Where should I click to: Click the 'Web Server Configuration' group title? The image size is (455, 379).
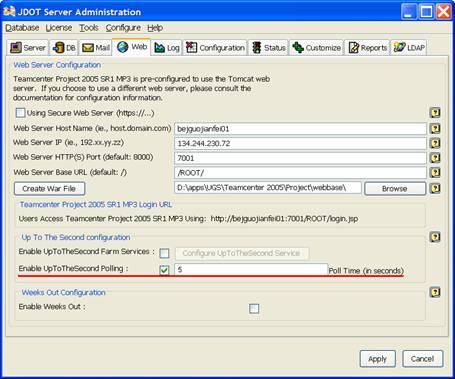(x=57, y=65)
